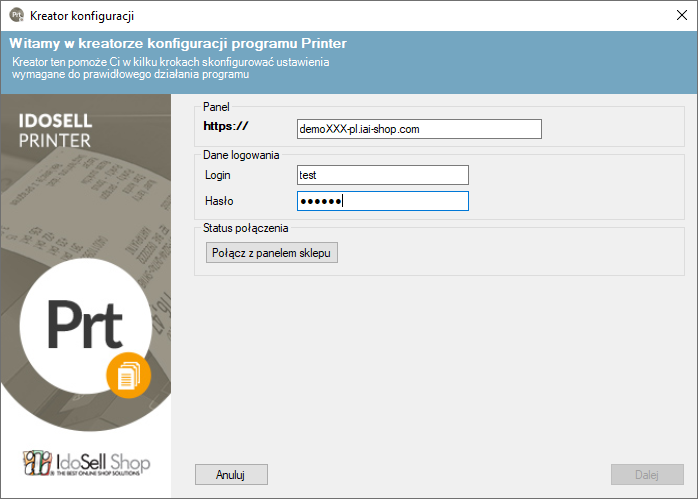The image size is (698, 499).
Task: Click into the Login text field
Action: pos(382,175)
